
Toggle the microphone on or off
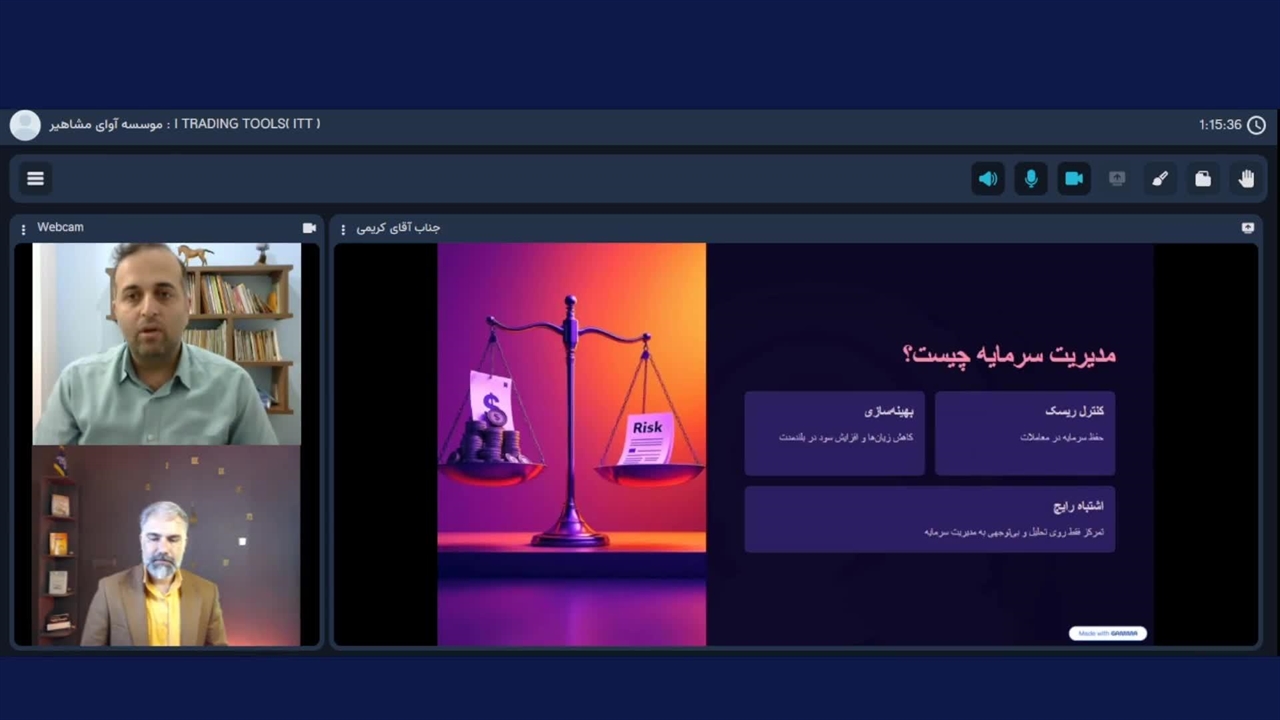pos(1031,179)
